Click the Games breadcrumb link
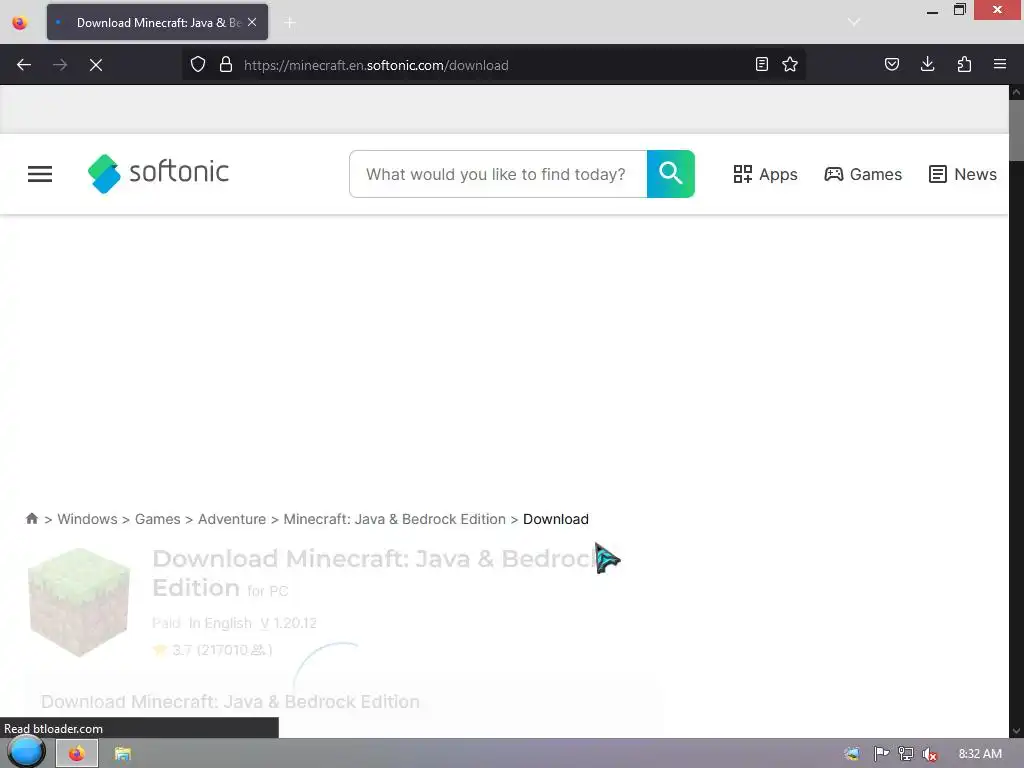The image size is (1024, 768). [157, 519]
